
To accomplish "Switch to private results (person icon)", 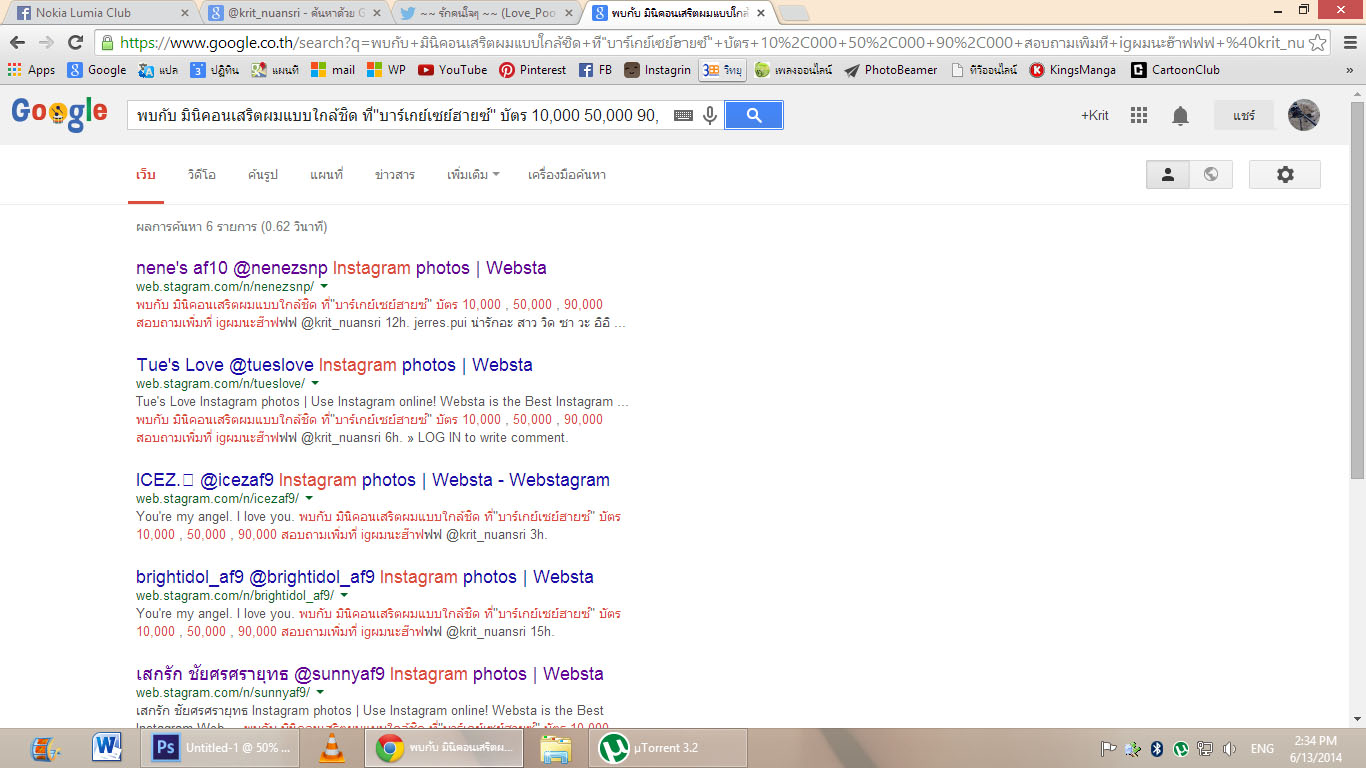I will pyautogui.click(x=1167, y=174).
